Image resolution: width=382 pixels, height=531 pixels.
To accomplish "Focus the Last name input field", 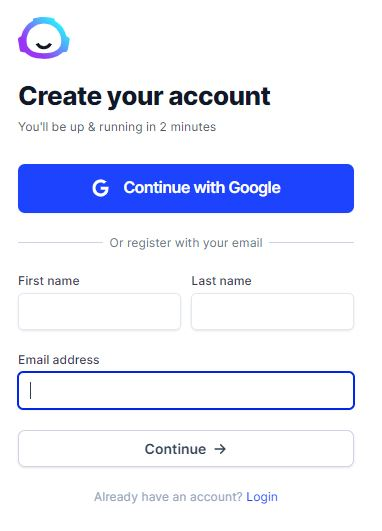I will point(273,312).
